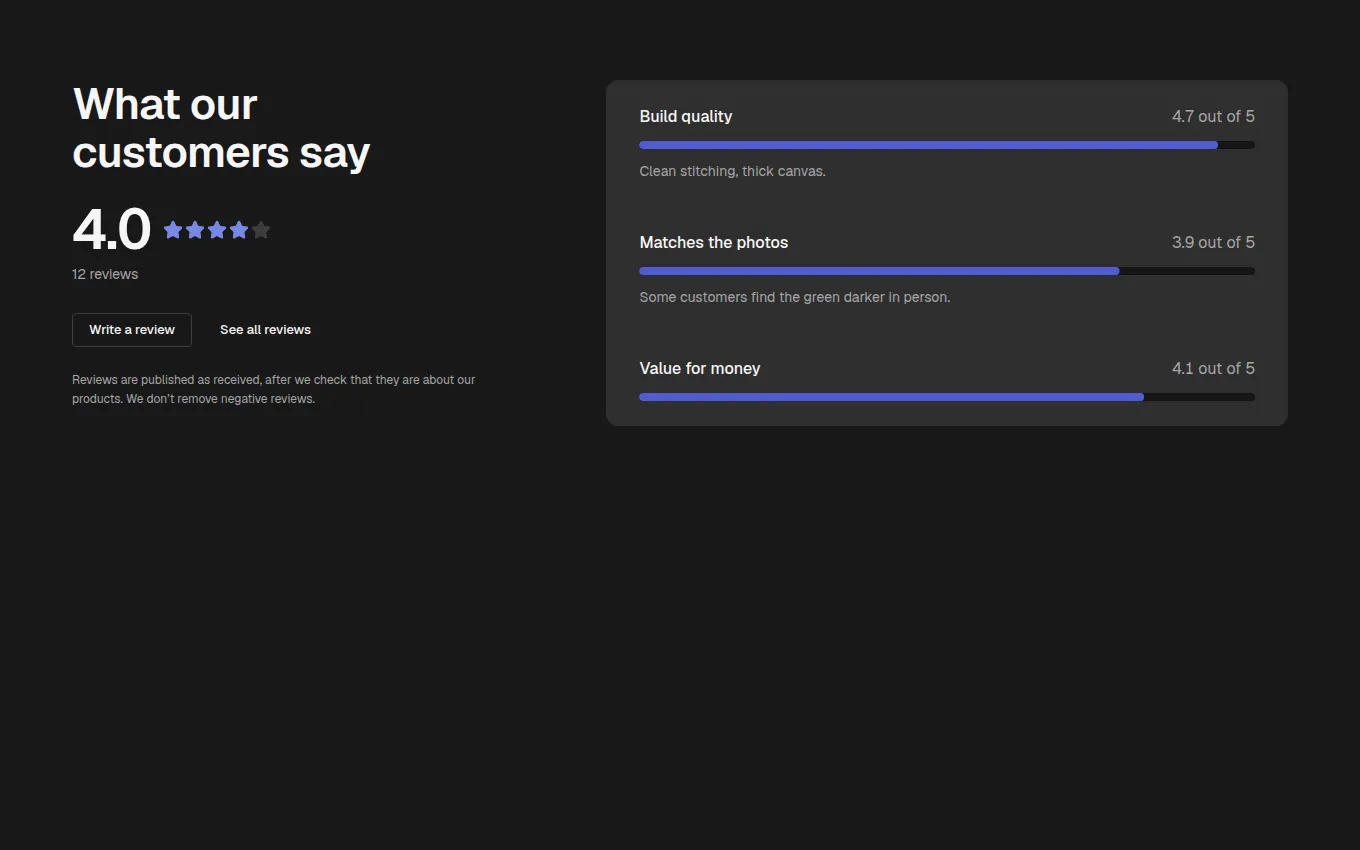Click the Value for money progress bar
The height and width of the screenshot is (850, 1360).
click(947, 397)
